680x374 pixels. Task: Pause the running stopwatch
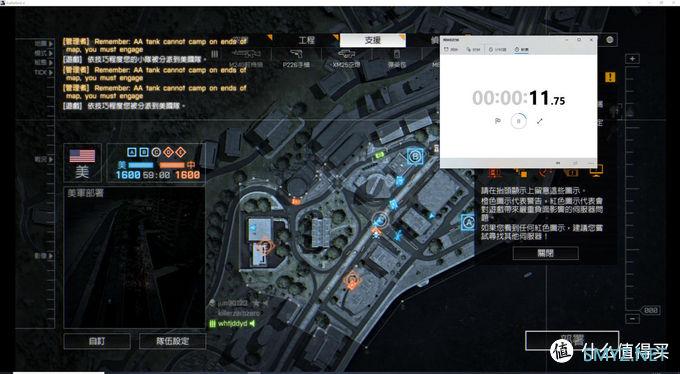(x=518, y=121)
